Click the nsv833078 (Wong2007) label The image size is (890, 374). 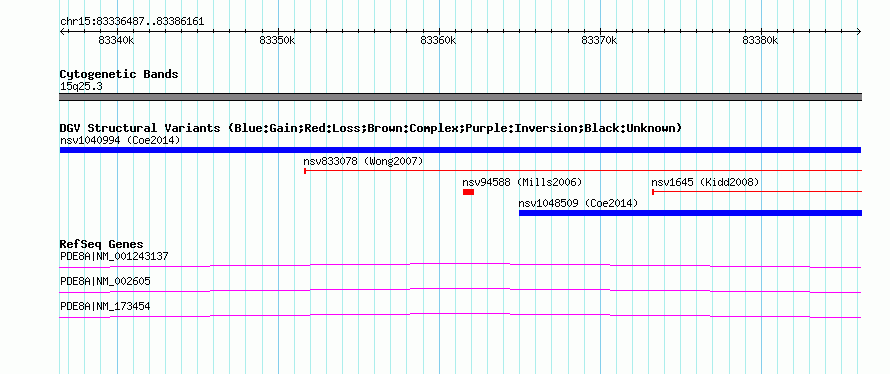363,161
